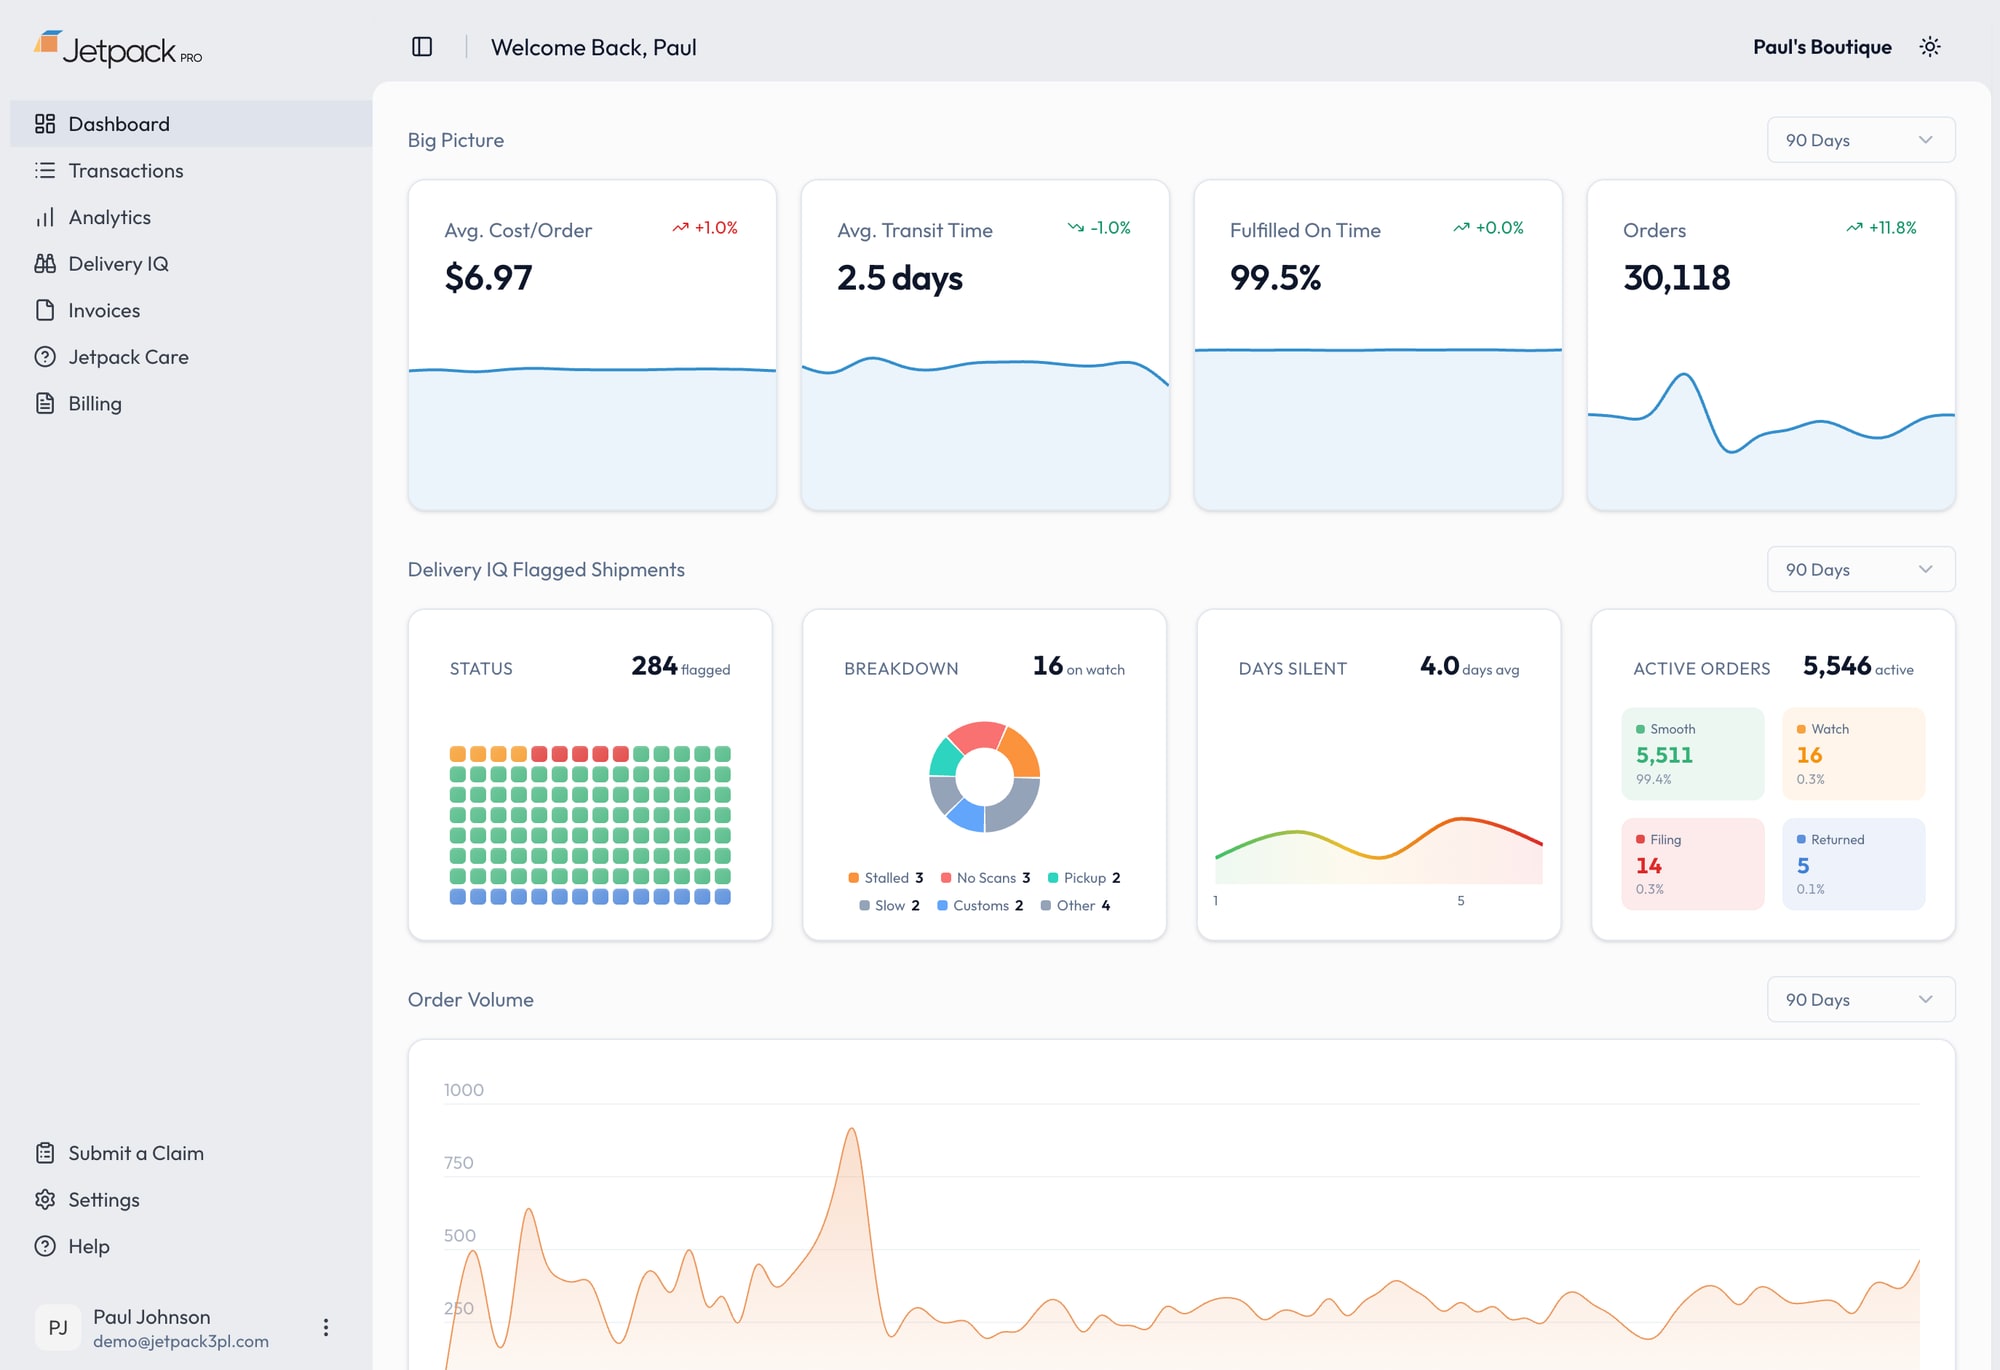The width and height of the screenshot is (2000, 1370).
Task: Select the Pickup legend swatch
Action: (x=1053, y=878)
